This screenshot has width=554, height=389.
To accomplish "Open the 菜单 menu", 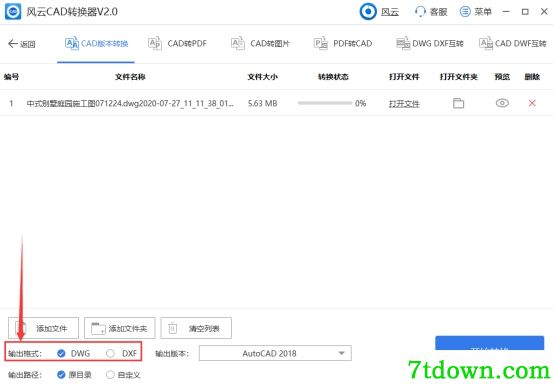I will pyautogui.click(x=476, y=12).
